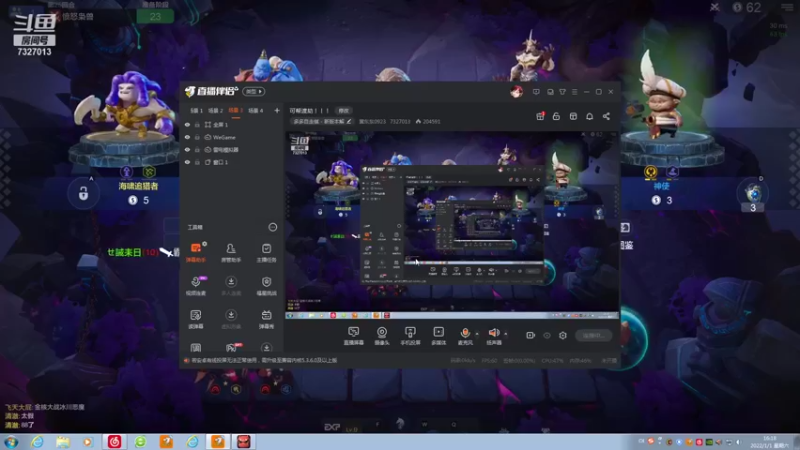Click the user avatar in the title bar
Screen dimensions: 800x450
coord(516,92)
